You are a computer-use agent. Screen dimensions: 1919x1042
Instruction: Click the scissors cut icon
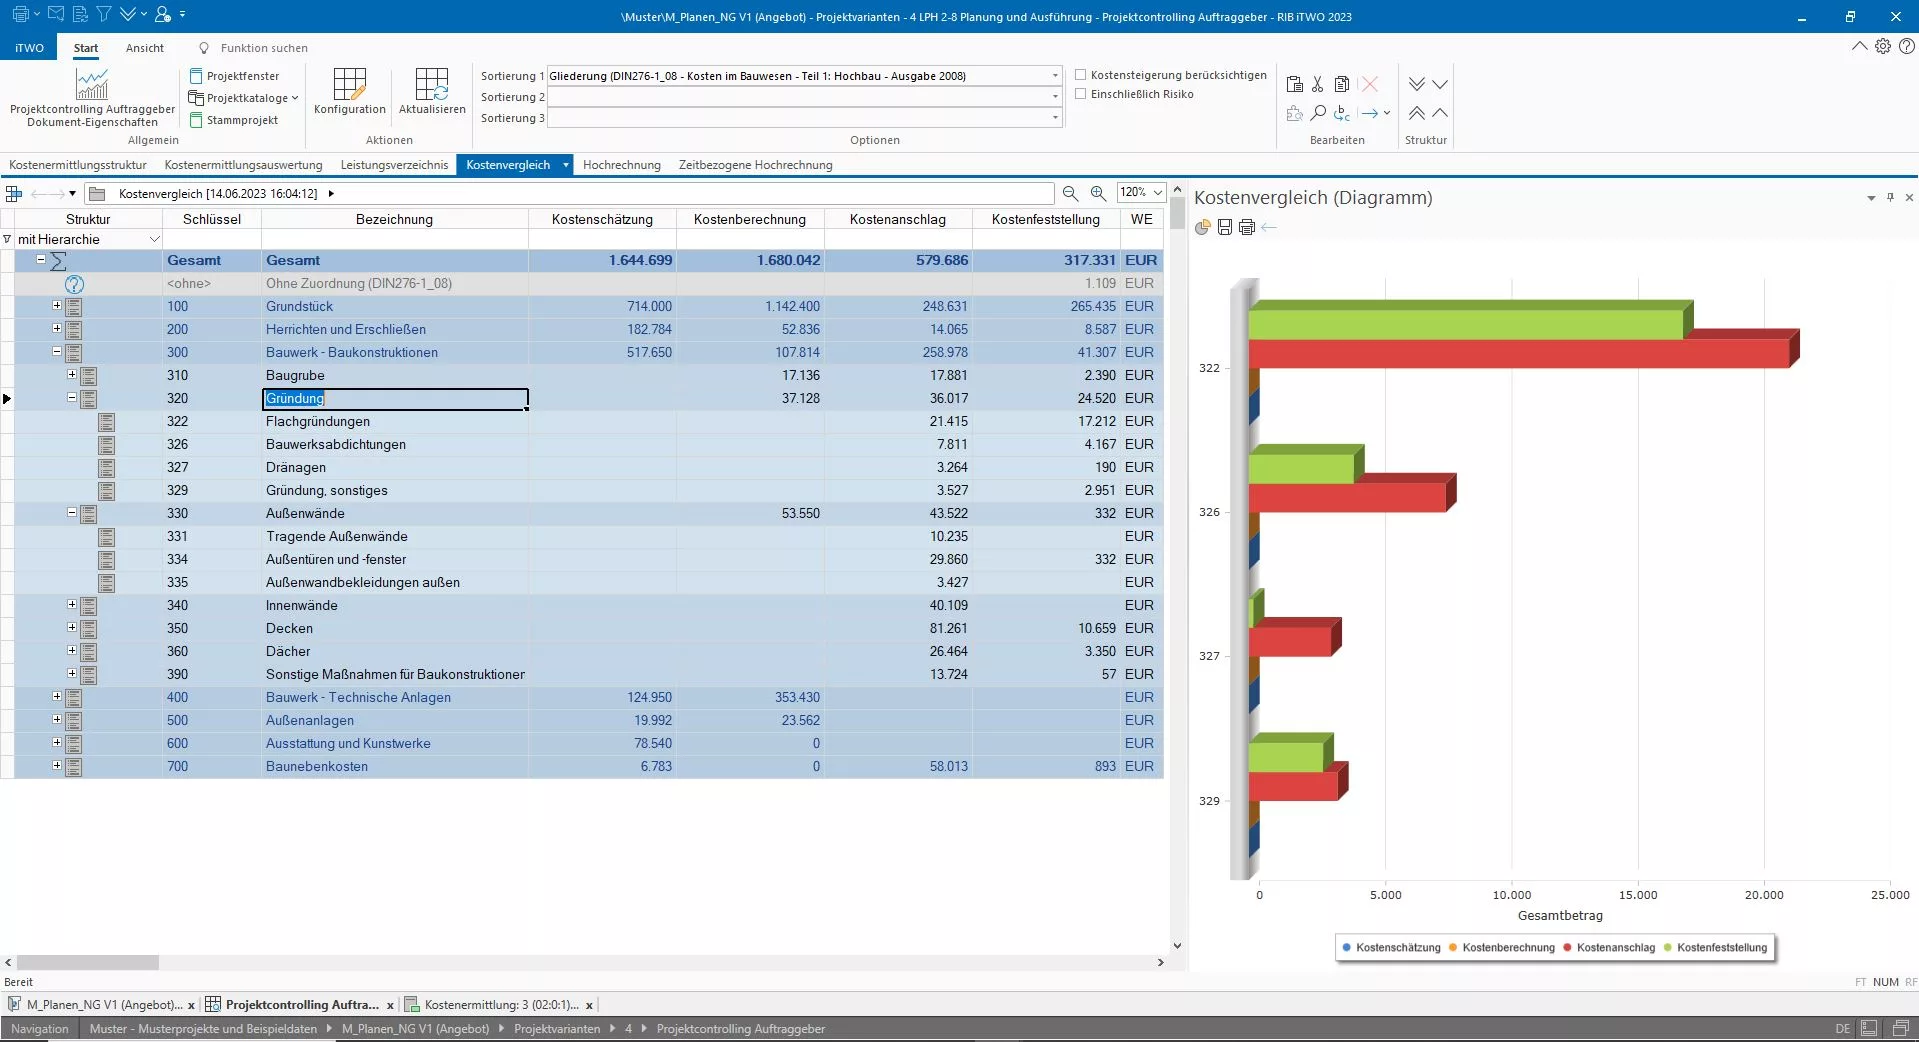pos(1318,84)
